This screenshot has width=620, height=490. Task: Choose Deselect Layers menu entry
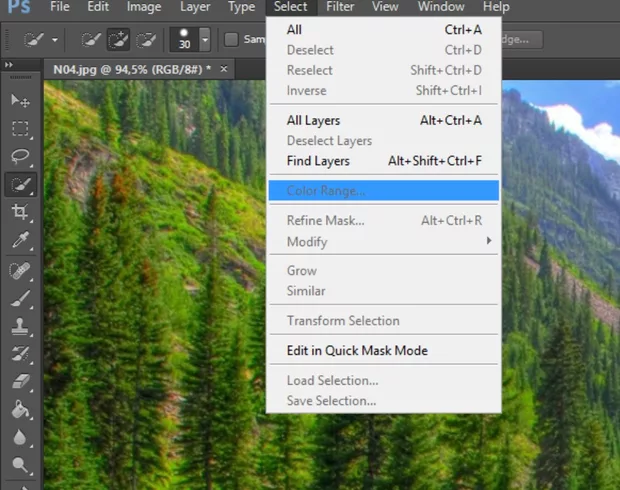coord(384,141)
